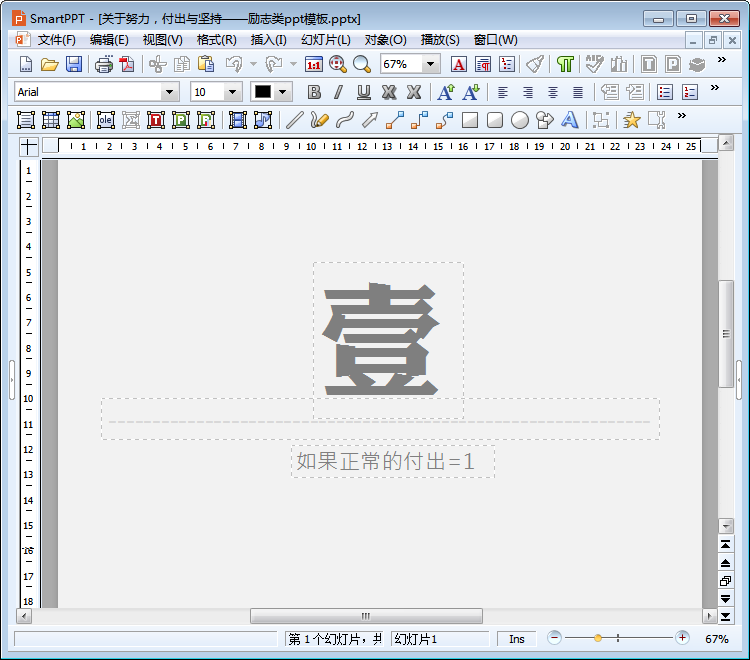Image resolution: width=750 pixels, height=660 pixels.
Task: Select the line drawing tool
Action: pyautogui.click(x=295, y=120)
